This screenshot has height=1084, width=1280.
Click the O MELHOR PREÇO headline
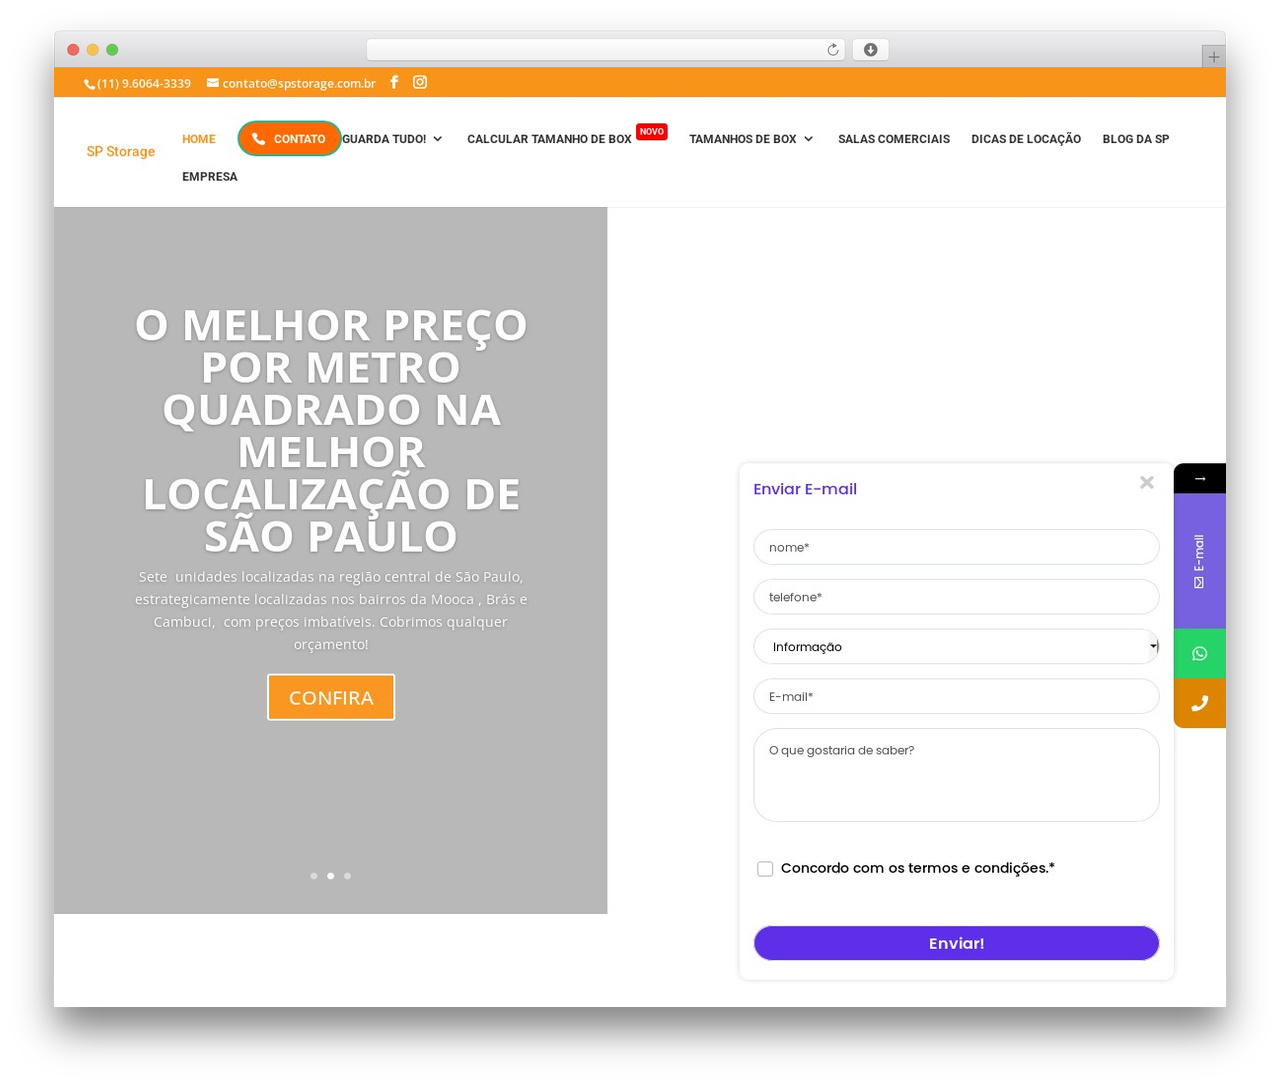[331, 430]
